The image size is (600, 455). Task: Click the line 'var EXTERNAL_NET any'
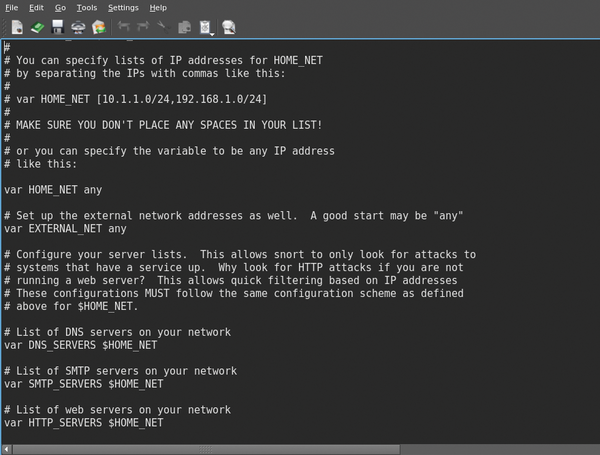pyautogui.click(x=65, y=229)
